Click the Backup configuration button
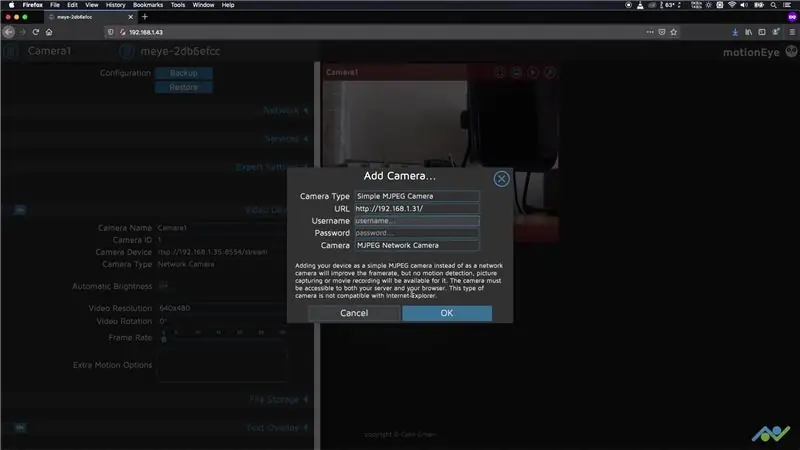This screenshot has width=800, height=450. click(x=184, y=73)
